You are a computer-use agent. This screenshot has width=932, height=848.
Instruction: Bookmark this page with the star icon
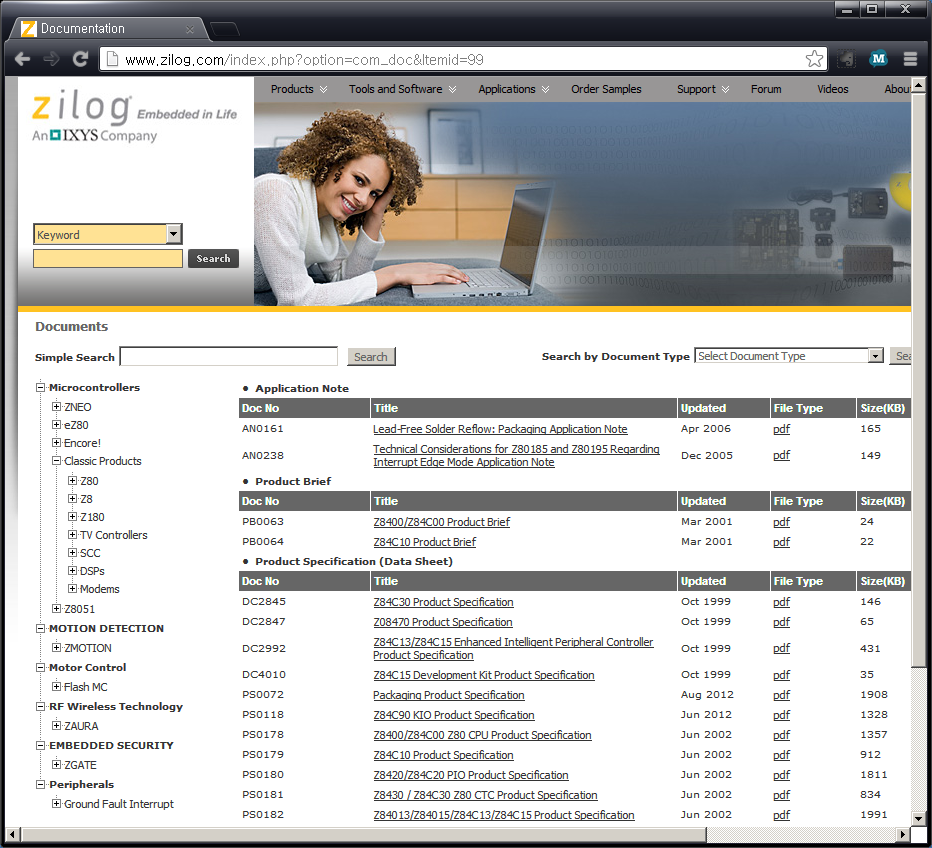click(x=814, y=59)
